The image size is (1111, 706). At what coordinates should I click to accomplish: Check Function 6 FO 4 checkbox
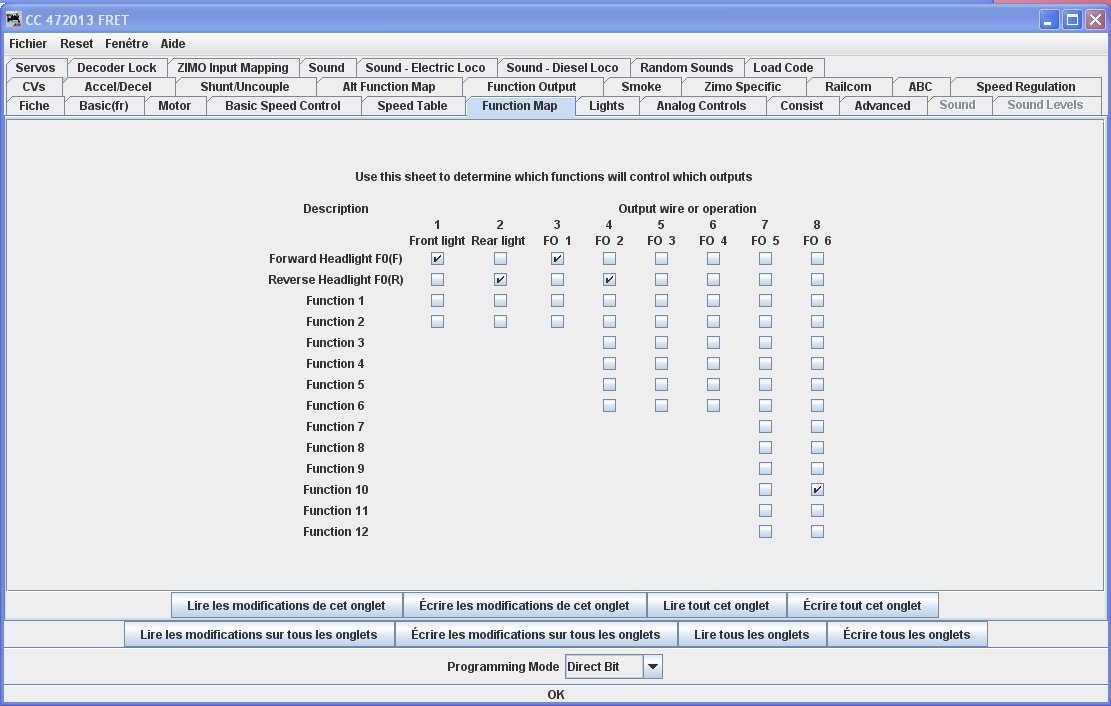[x=714, y=405]
